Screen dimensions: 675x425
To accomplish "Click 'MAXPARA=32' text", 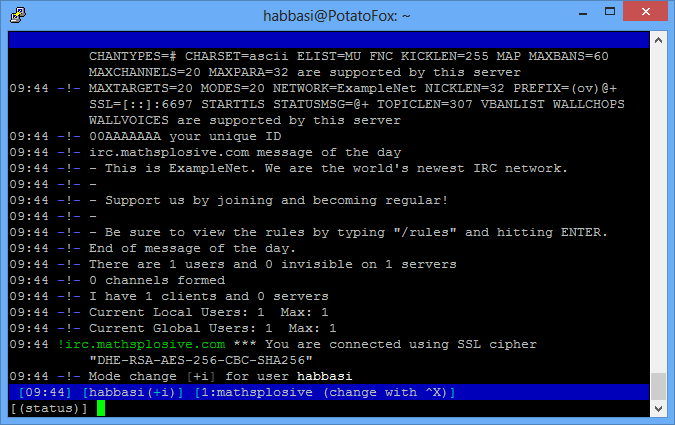I will point(248,72).
